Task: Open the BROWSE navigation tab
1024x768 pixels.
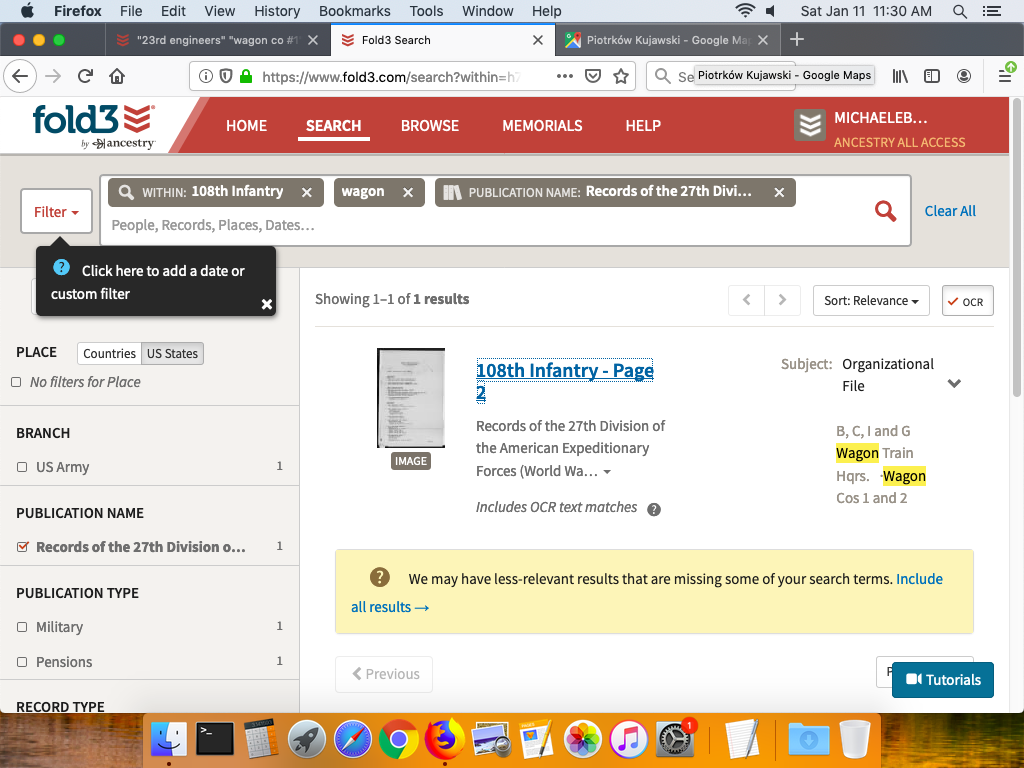Action: pos(430,126)
